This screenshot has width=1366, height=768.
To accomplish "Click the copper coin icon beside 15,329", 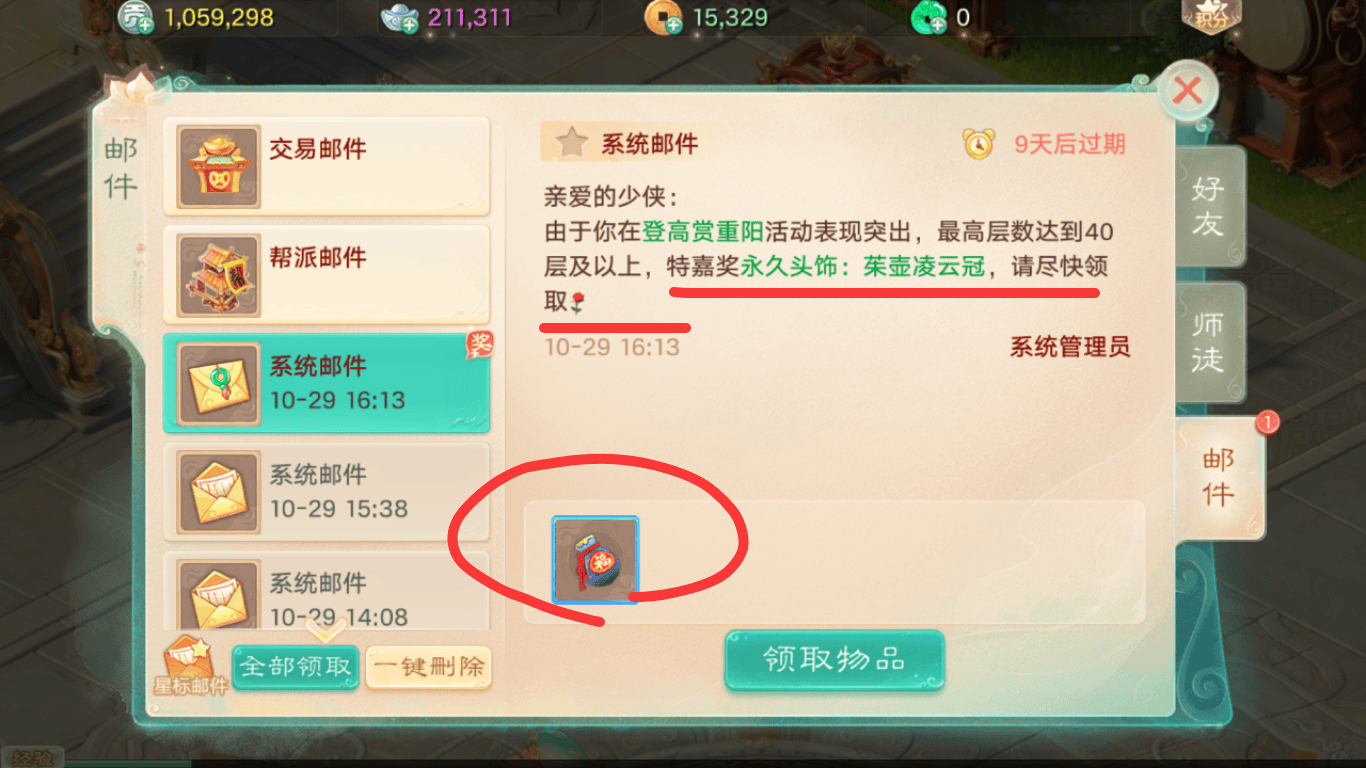I will pyautogui.click(x=663, y=17).
